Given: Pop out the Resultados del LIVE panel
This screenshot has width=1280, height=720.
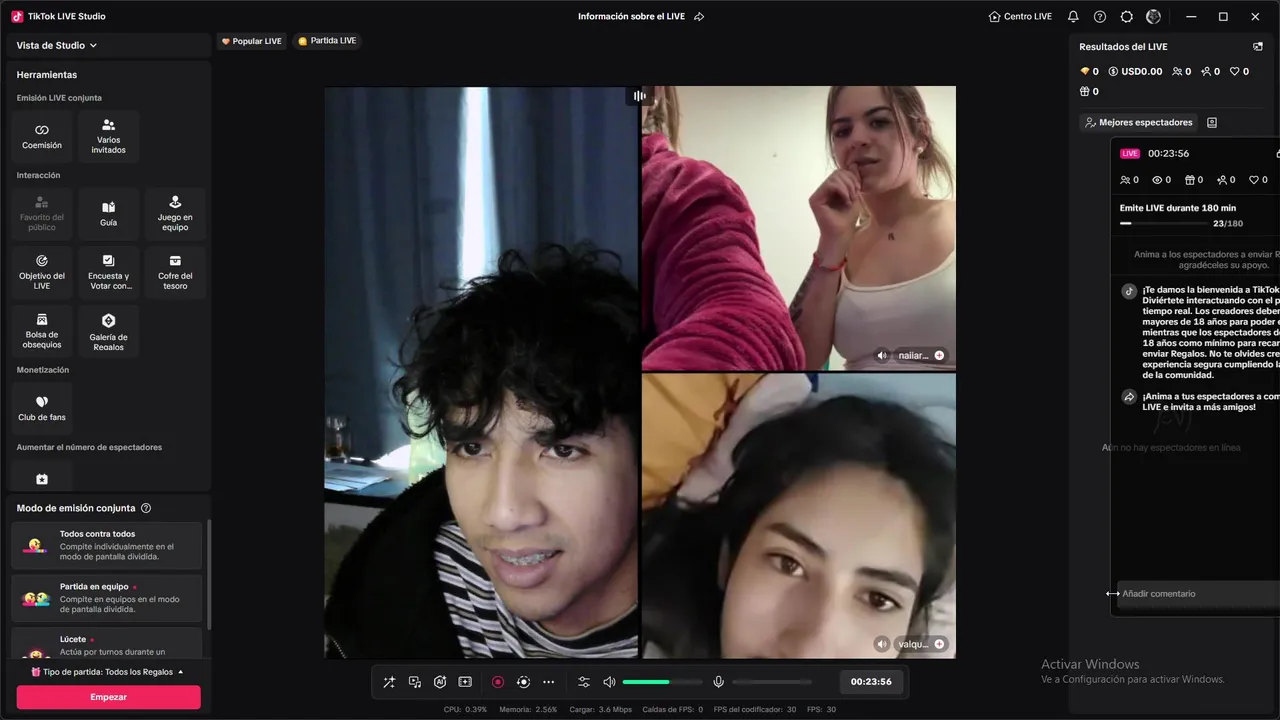Looking at the screenshot, I should click(x=1258, y=47).
